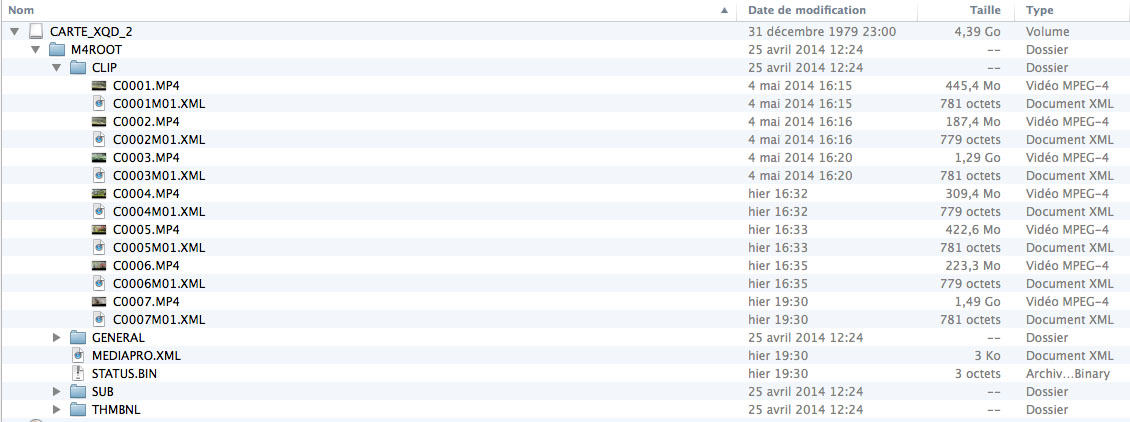Select the STATUS.BIN file name

click(125, 373)
